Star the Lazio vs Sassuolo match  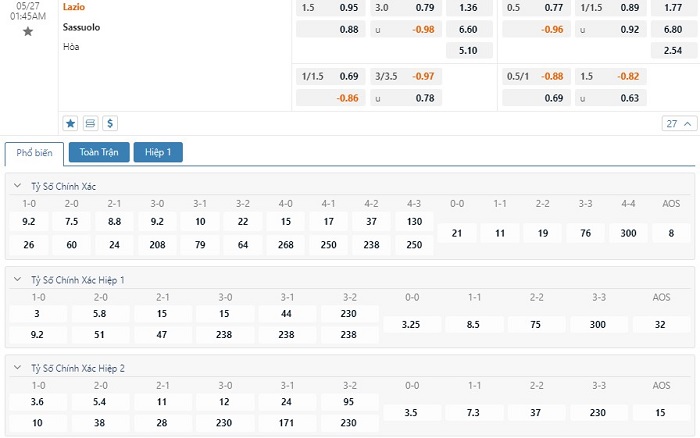point(28,31)
